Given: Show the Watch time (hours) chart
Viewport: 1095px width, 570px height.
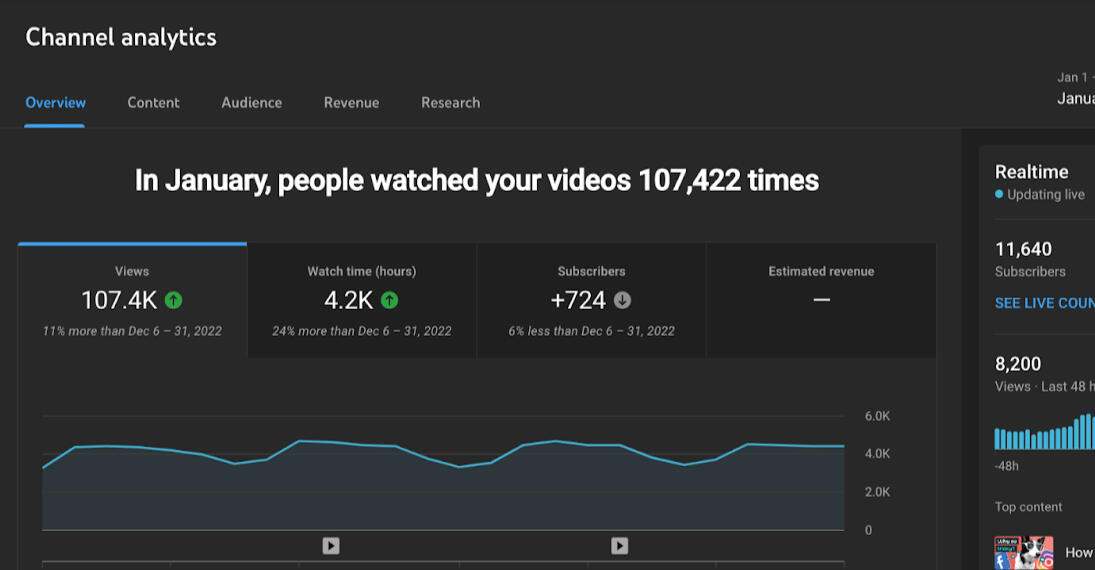Looking at the screenshot, I should pyautogui.click(x=361, y=300).
